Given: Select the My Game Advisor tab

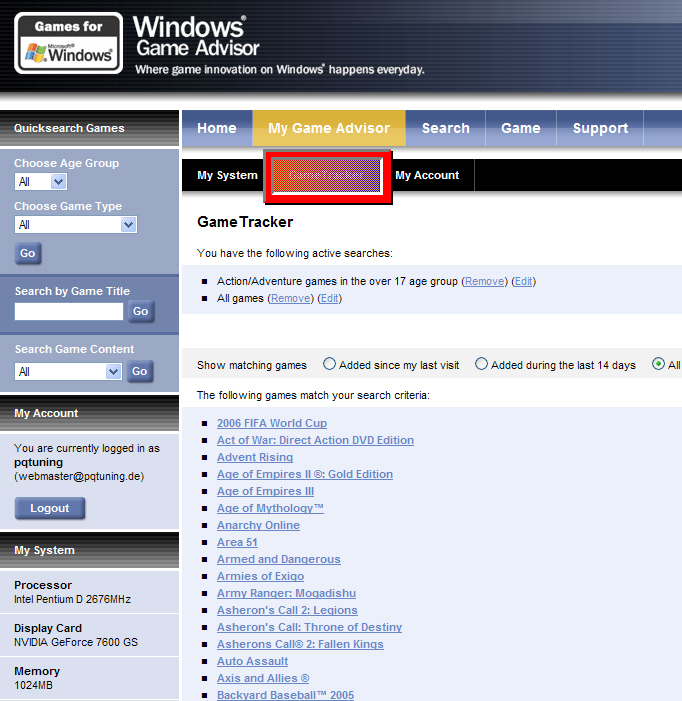Looking at the screenshot, I should coord(329,128).
